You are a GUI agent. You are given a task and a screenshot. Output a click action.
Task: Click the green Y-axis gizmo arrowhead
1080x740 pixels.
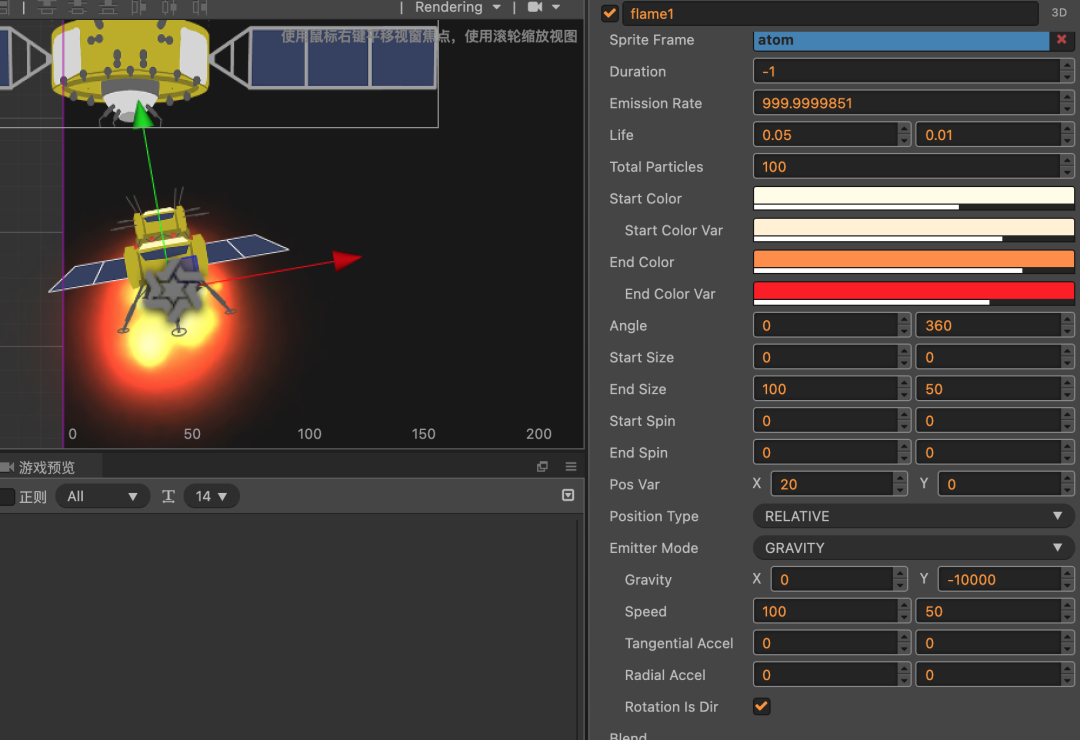[143, 114]
